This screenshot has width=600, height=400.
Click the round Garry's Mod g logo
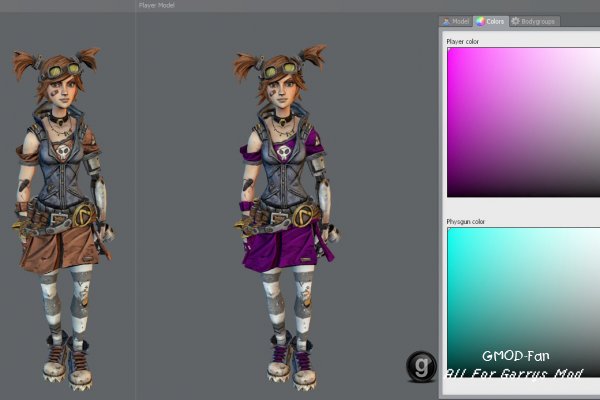tap(421, 366)
